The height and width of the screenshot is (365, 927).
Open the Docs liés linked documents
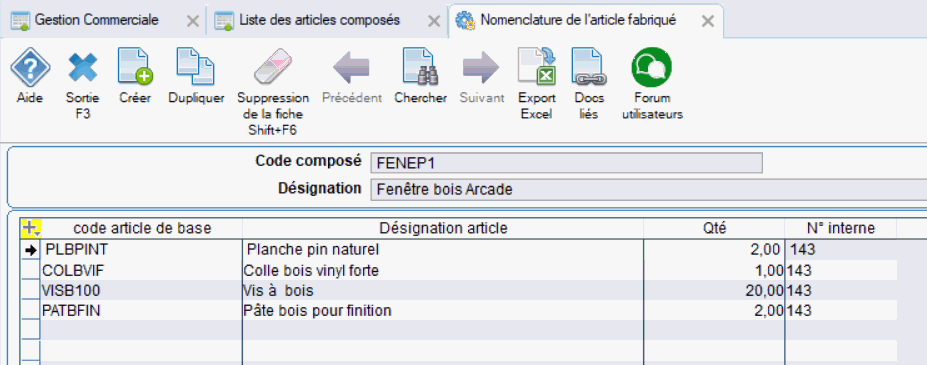point(586,66)
